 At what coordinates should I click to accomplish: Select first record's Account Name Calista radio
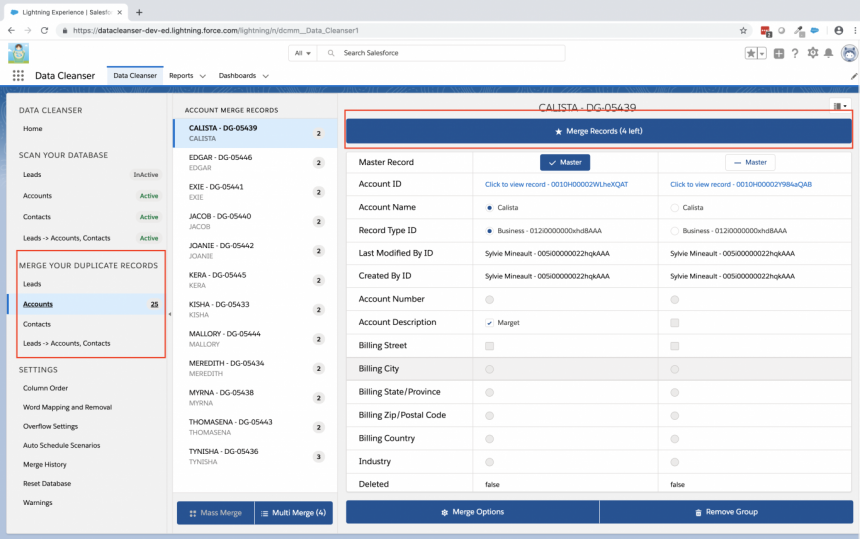pos(489,208)
